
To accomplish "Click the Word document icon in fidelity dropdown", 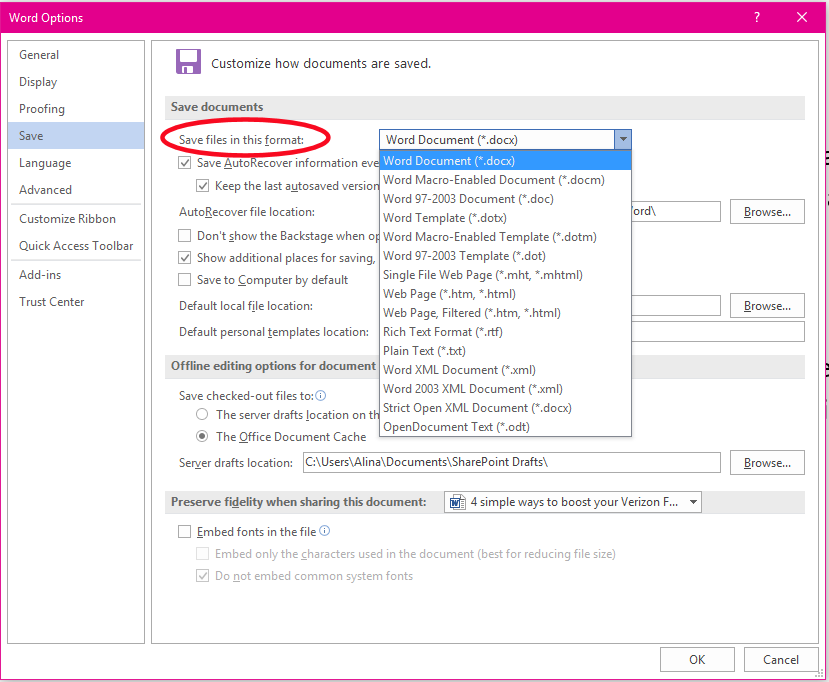I will [457, 502].
